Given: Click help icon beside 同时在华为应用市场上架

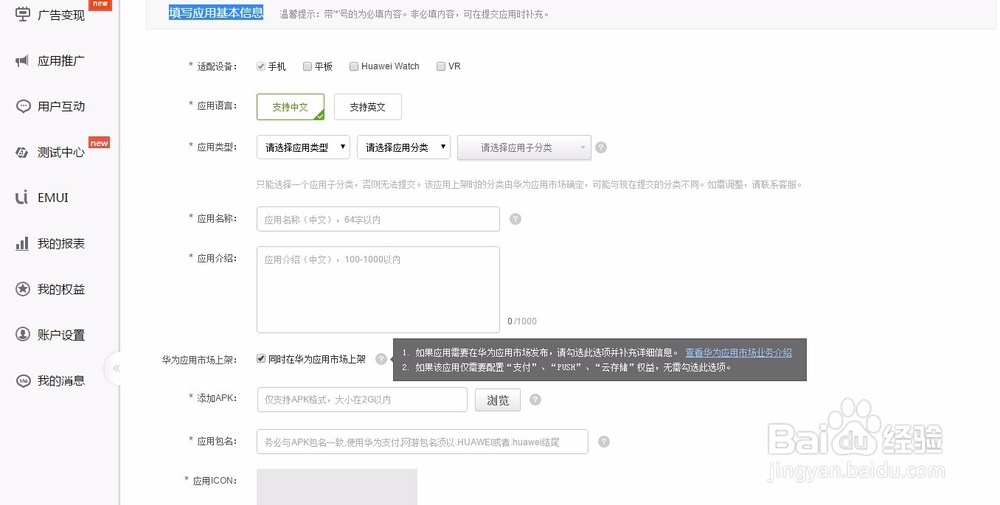Looking at the screenshot, I should point(381,359).
